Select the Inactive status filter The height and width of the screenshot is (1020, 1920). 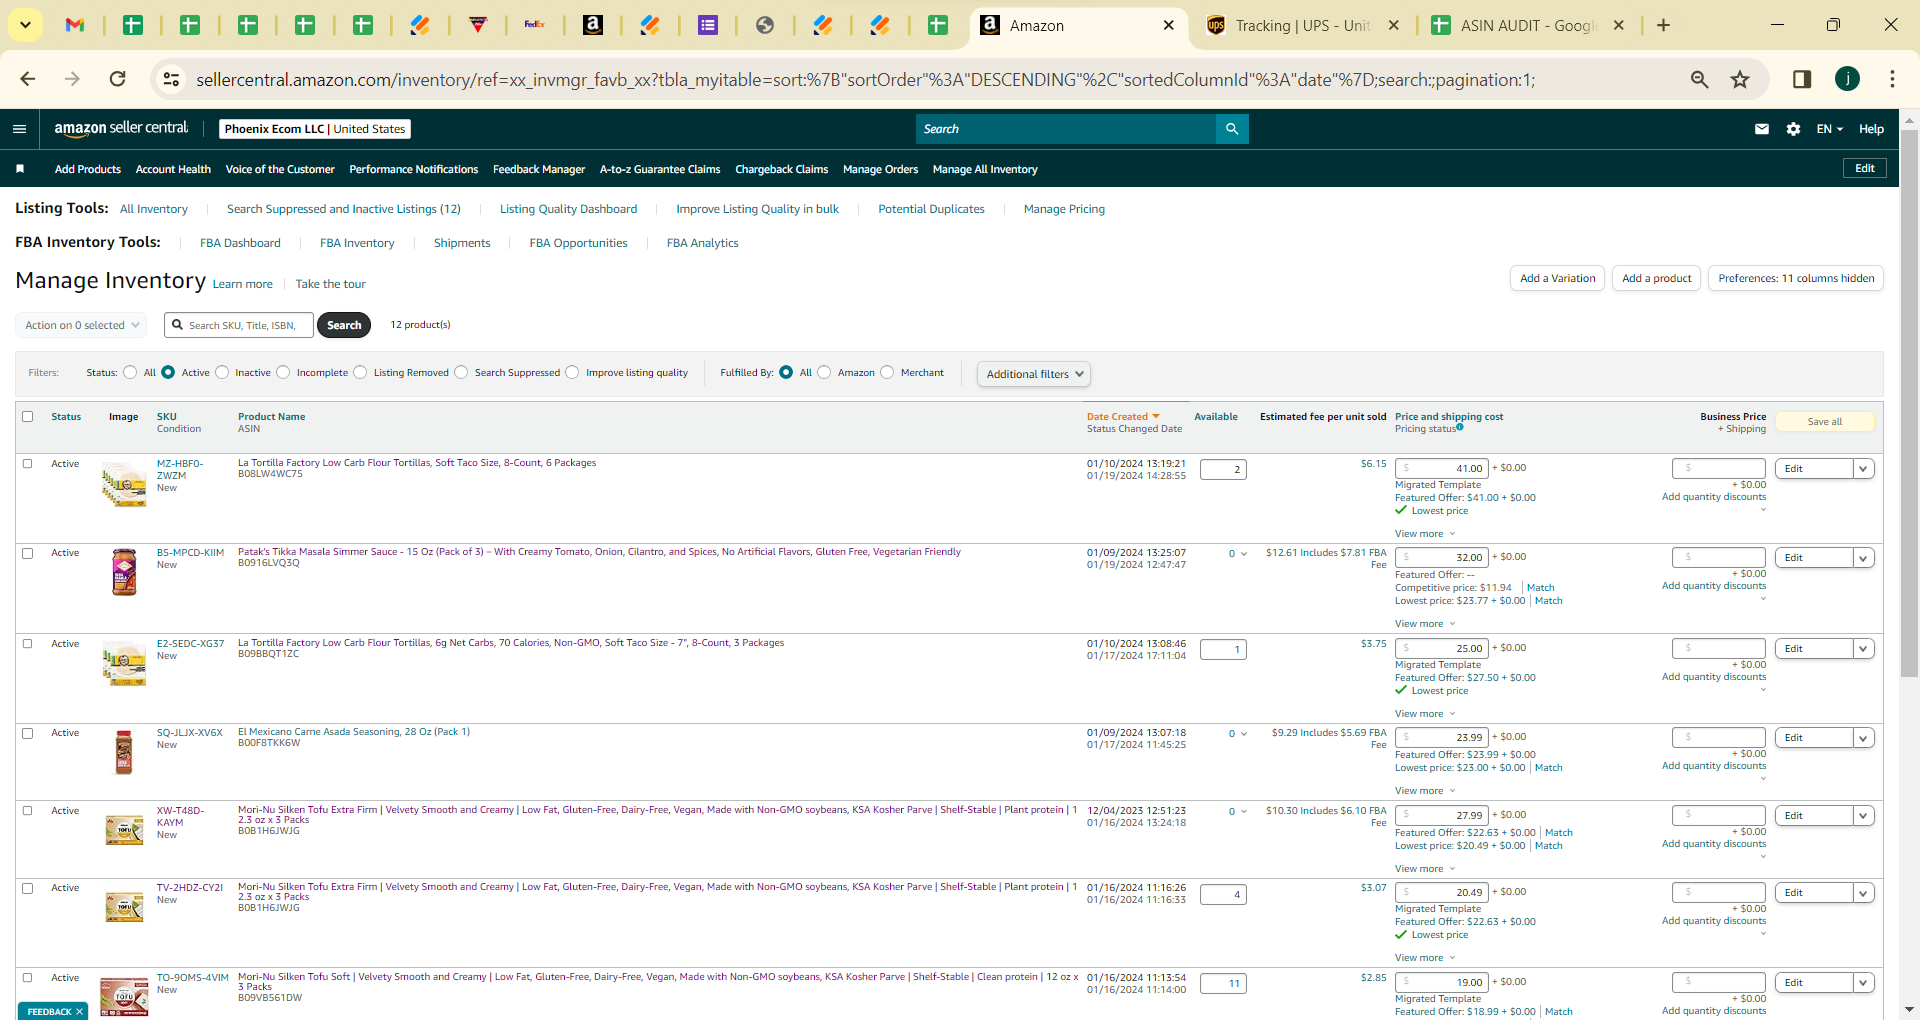pyautogui.click(x=222, y=372)
